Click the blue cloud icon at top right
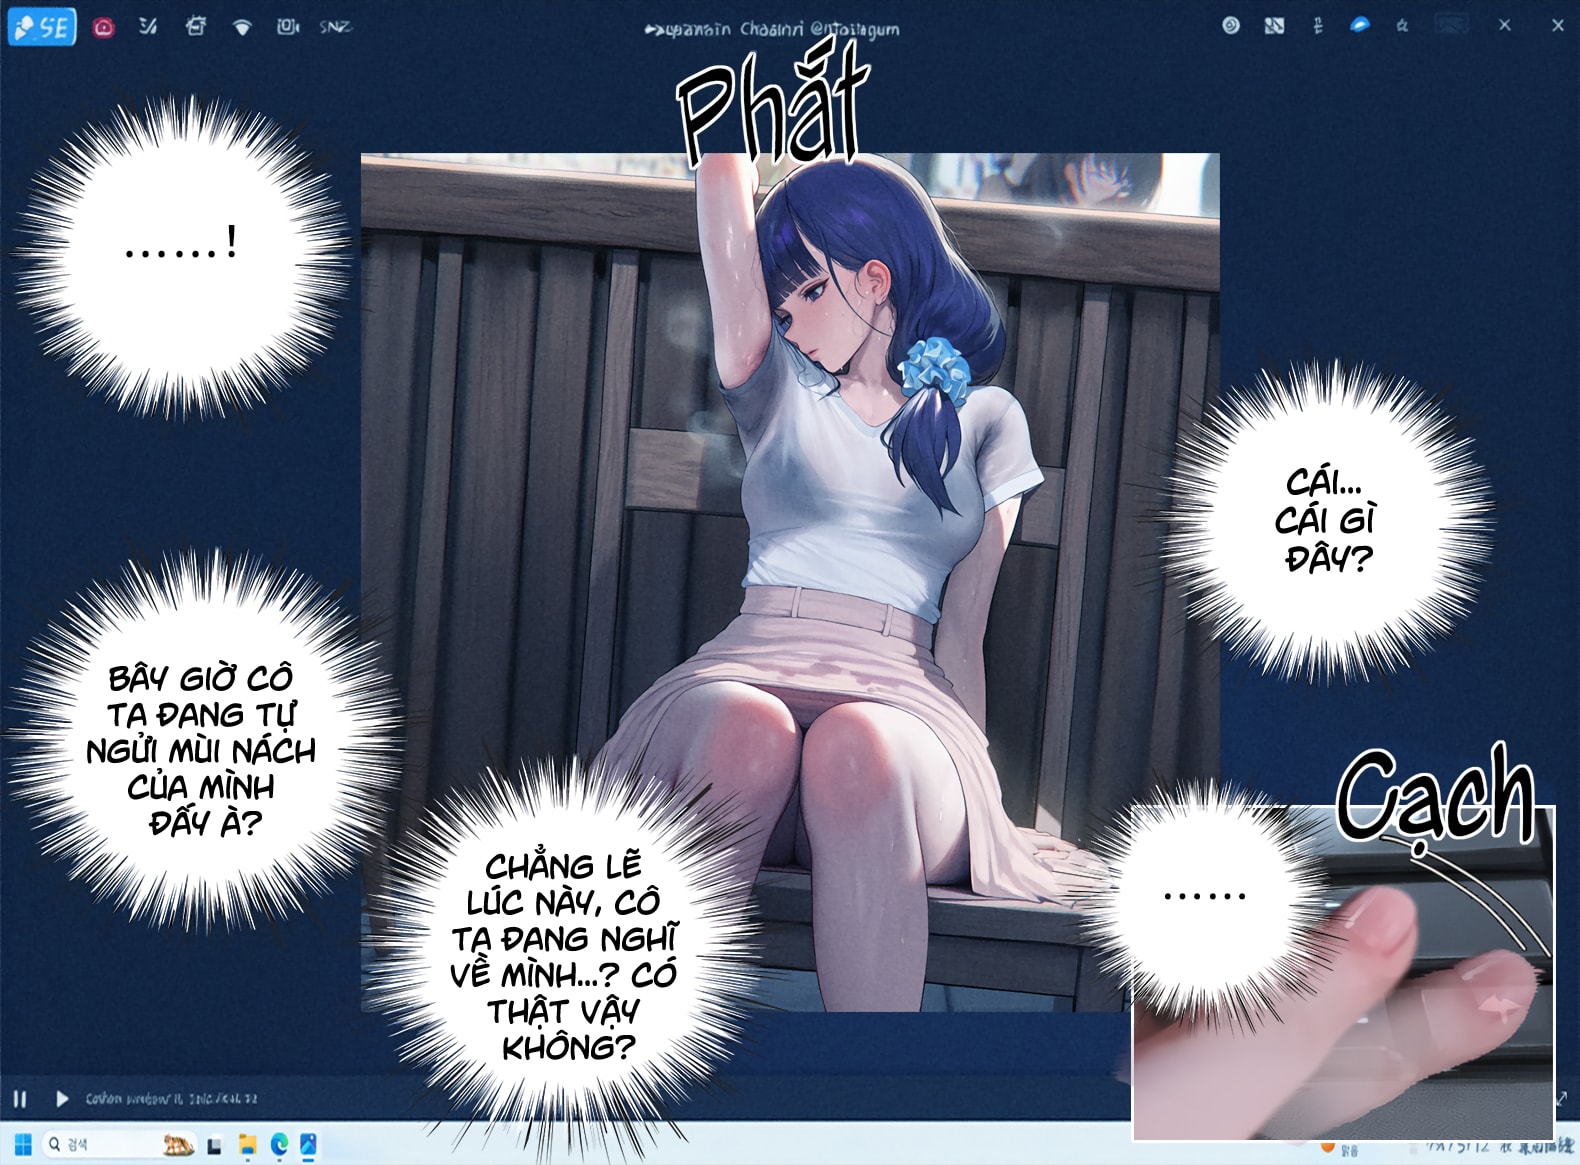Screen dimensions: 1580x1165 point(1359,26)
